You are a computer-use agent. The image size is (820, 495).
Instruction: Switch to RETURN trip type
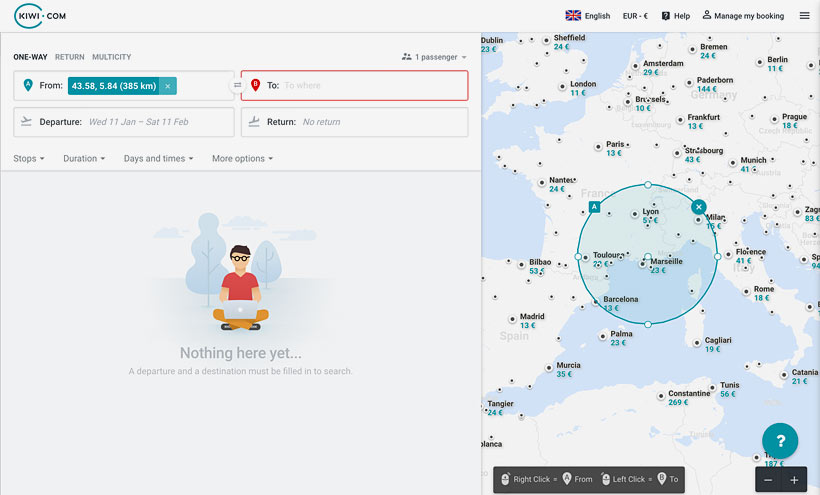coord(70,57)
